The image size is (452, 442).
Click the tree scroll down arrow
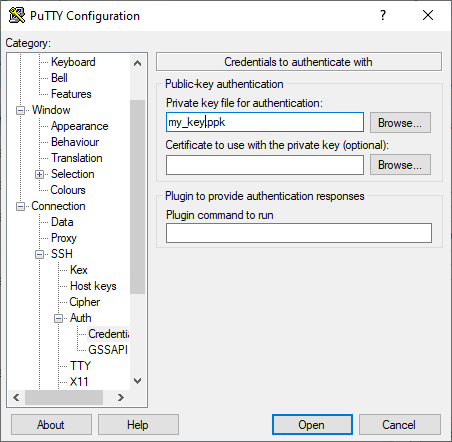137,381
